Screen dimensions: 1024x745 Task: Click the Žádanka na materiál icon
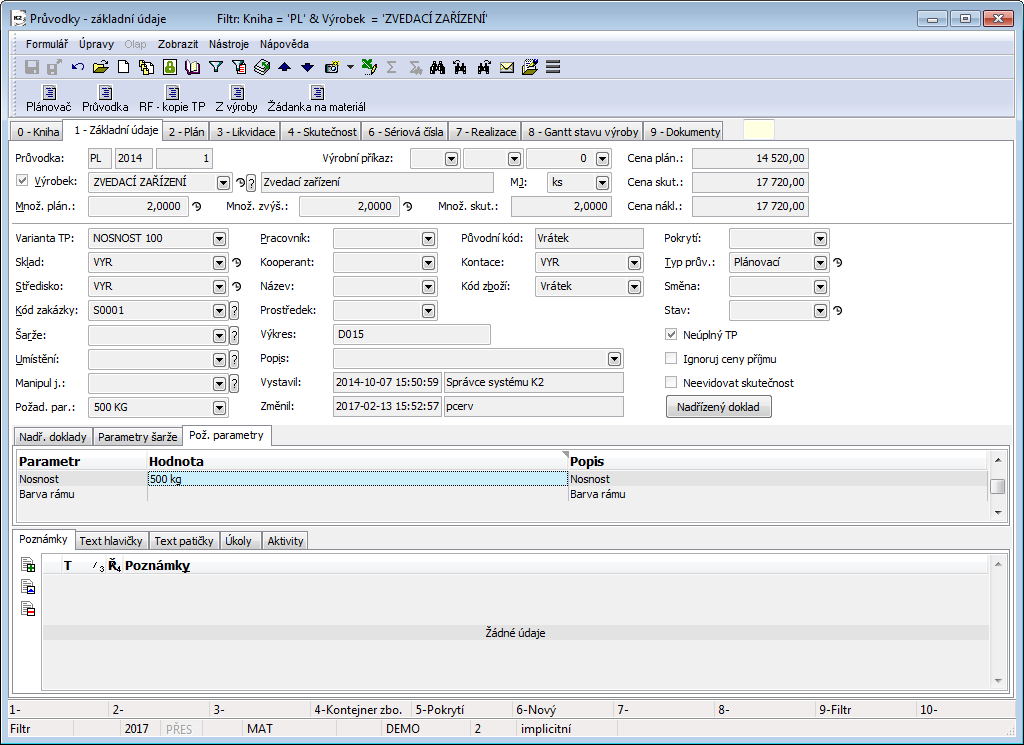click(316, 93)
